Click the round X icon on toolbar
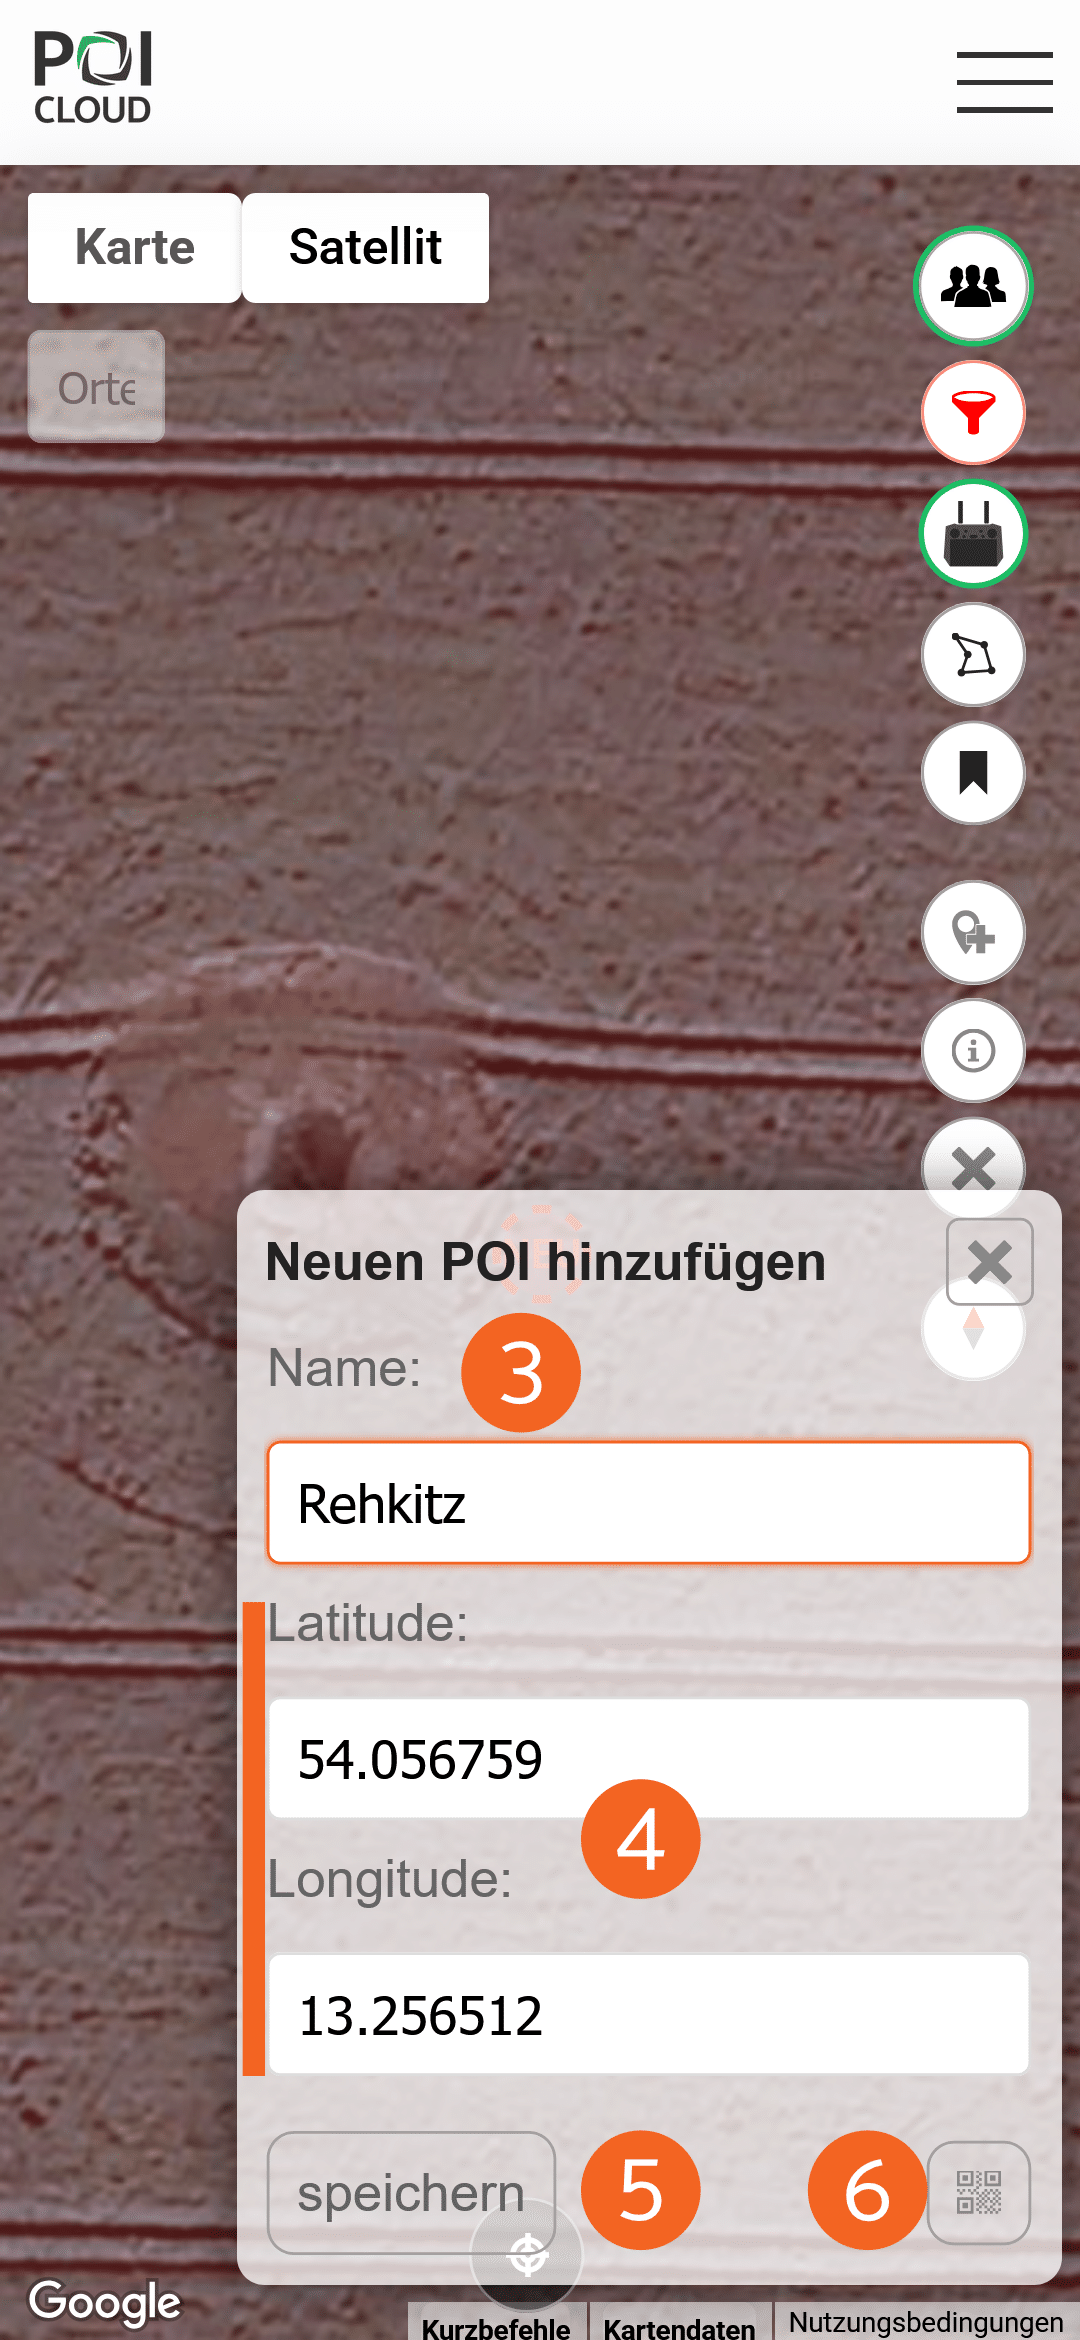Screen dimensions: 1080x2340 [x=973, y=1160]
